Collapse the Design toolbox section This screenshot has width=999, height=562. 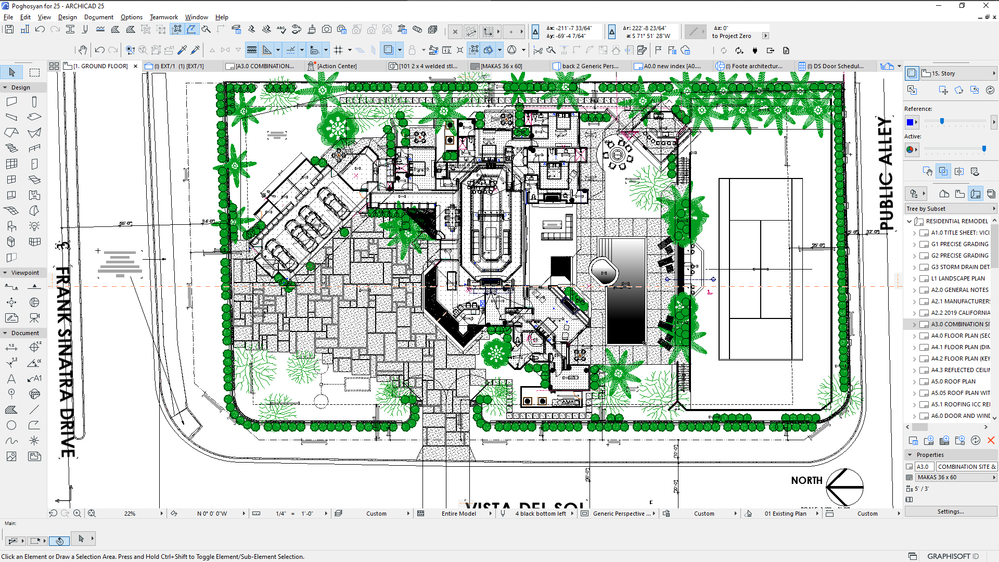[5, 87]
